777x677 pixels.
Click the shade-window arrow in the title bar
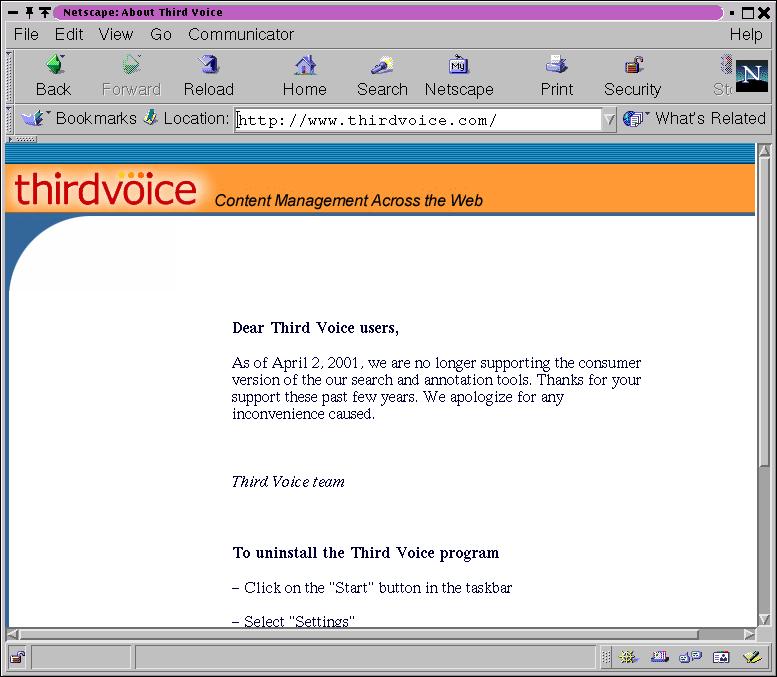click(45, 12)
